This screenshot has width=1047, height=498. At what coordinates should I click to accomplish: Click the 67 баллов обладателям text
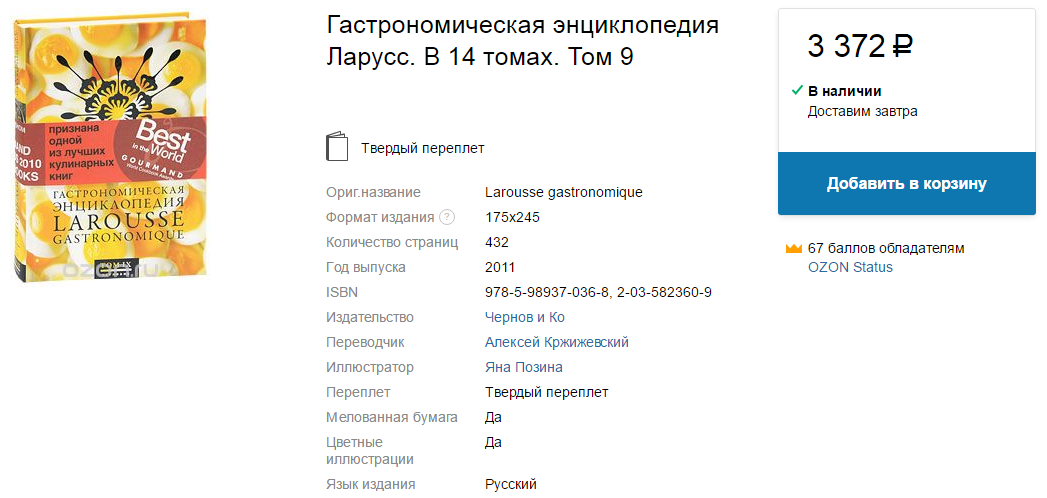886,248
